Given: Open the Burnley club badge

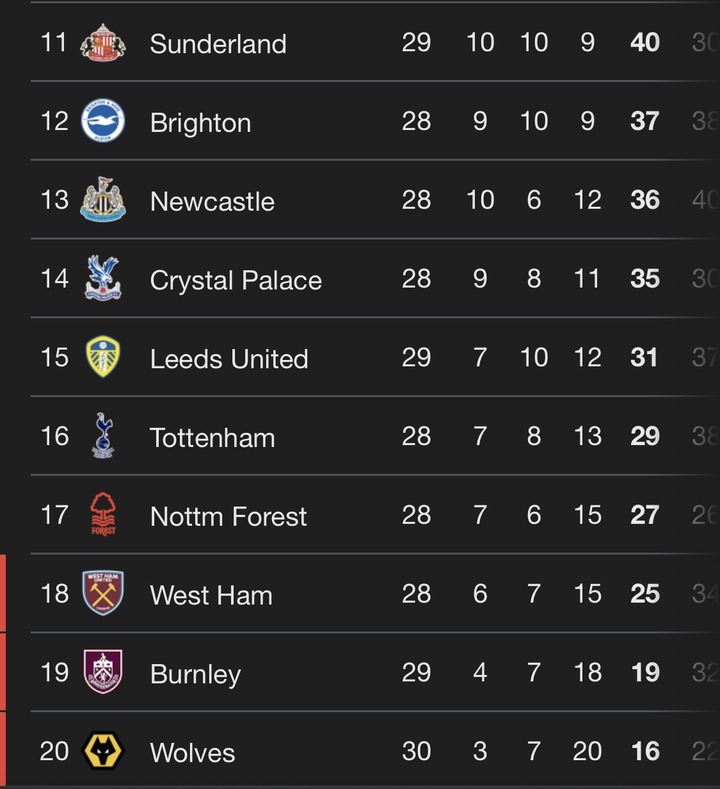Looking at the screenshot, I should pos(103,672).
